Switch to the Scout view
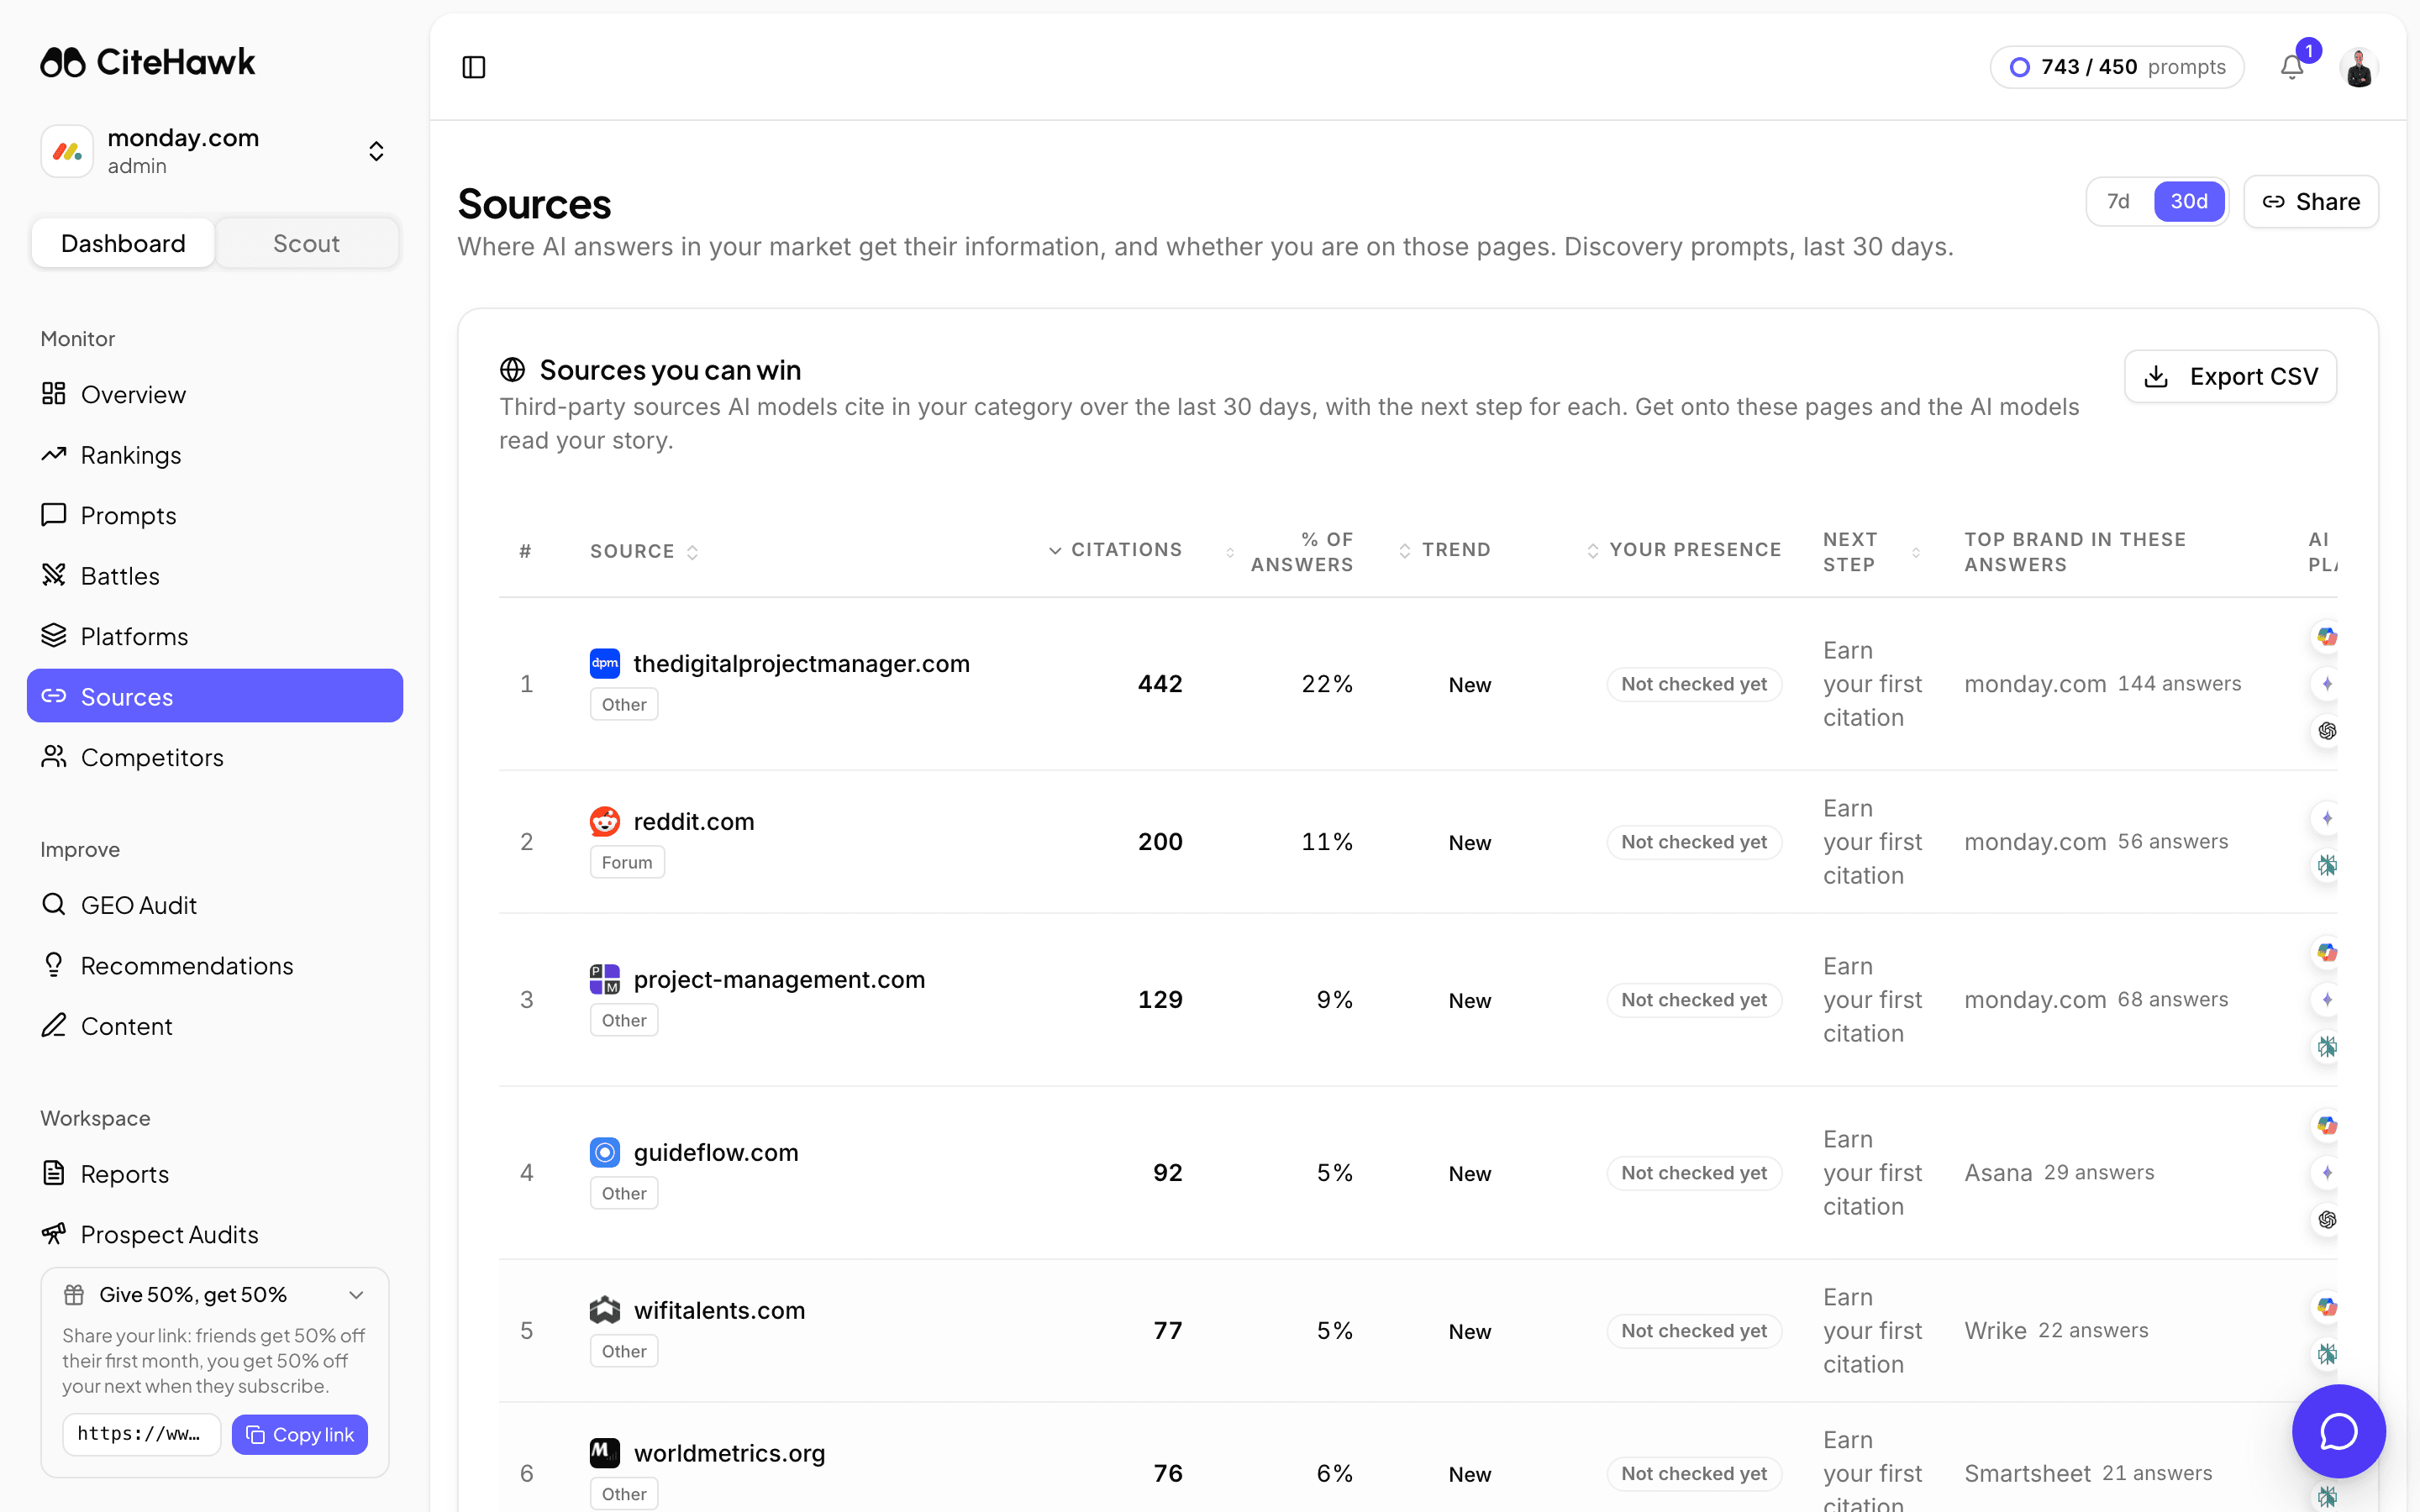 pos(306,243)
